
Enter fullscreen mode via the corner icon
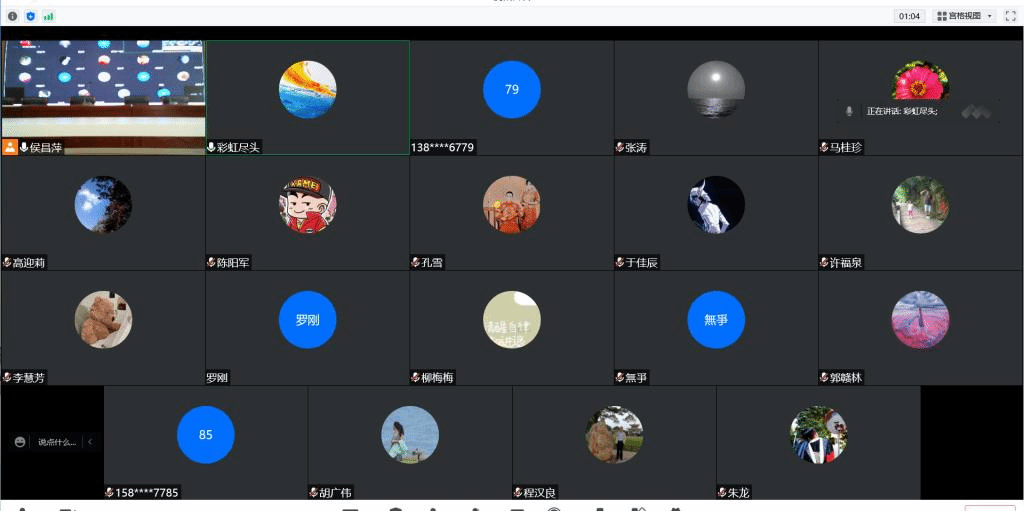[x=1010, y=16]
